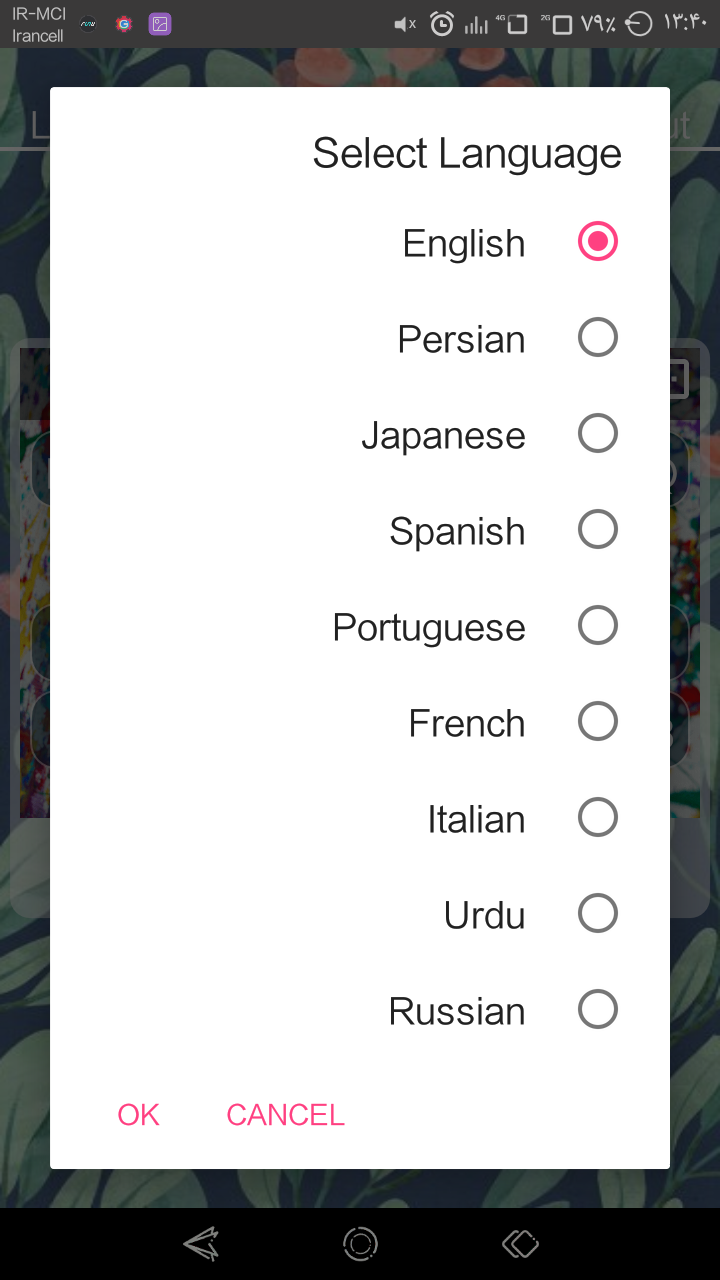Choose the Persian radio button
The height and width of the screenshot is (1280, 720).
coord(598,338)
